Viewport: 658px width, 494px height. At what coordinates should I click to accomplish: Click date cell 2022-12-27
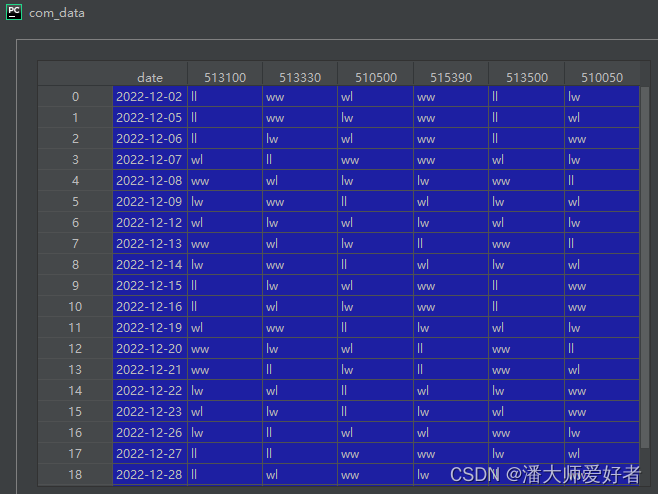coord(150,453)
